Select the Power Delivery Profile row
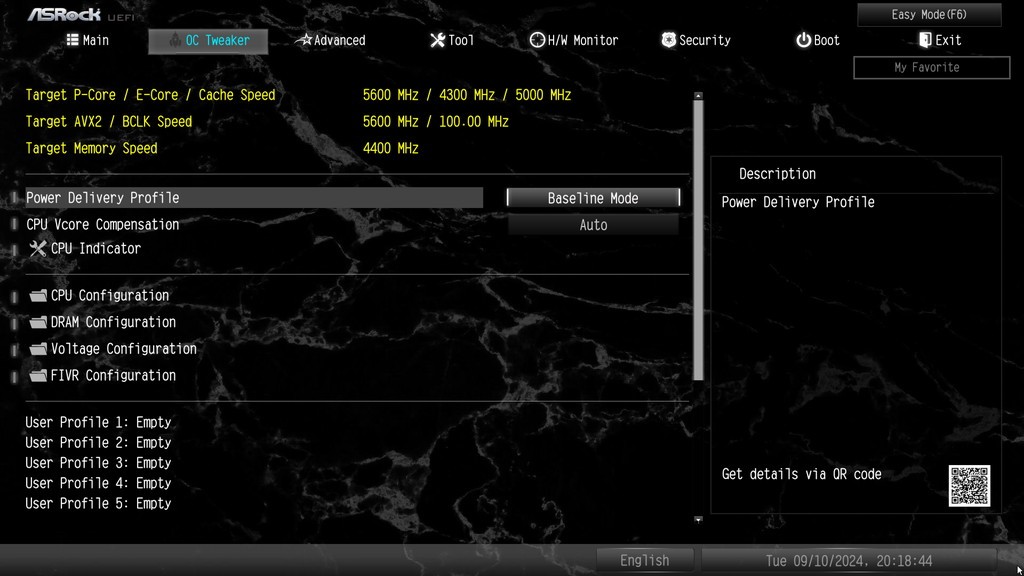Viewport: 1024px width, 576px height. click(x=254, y=198)
